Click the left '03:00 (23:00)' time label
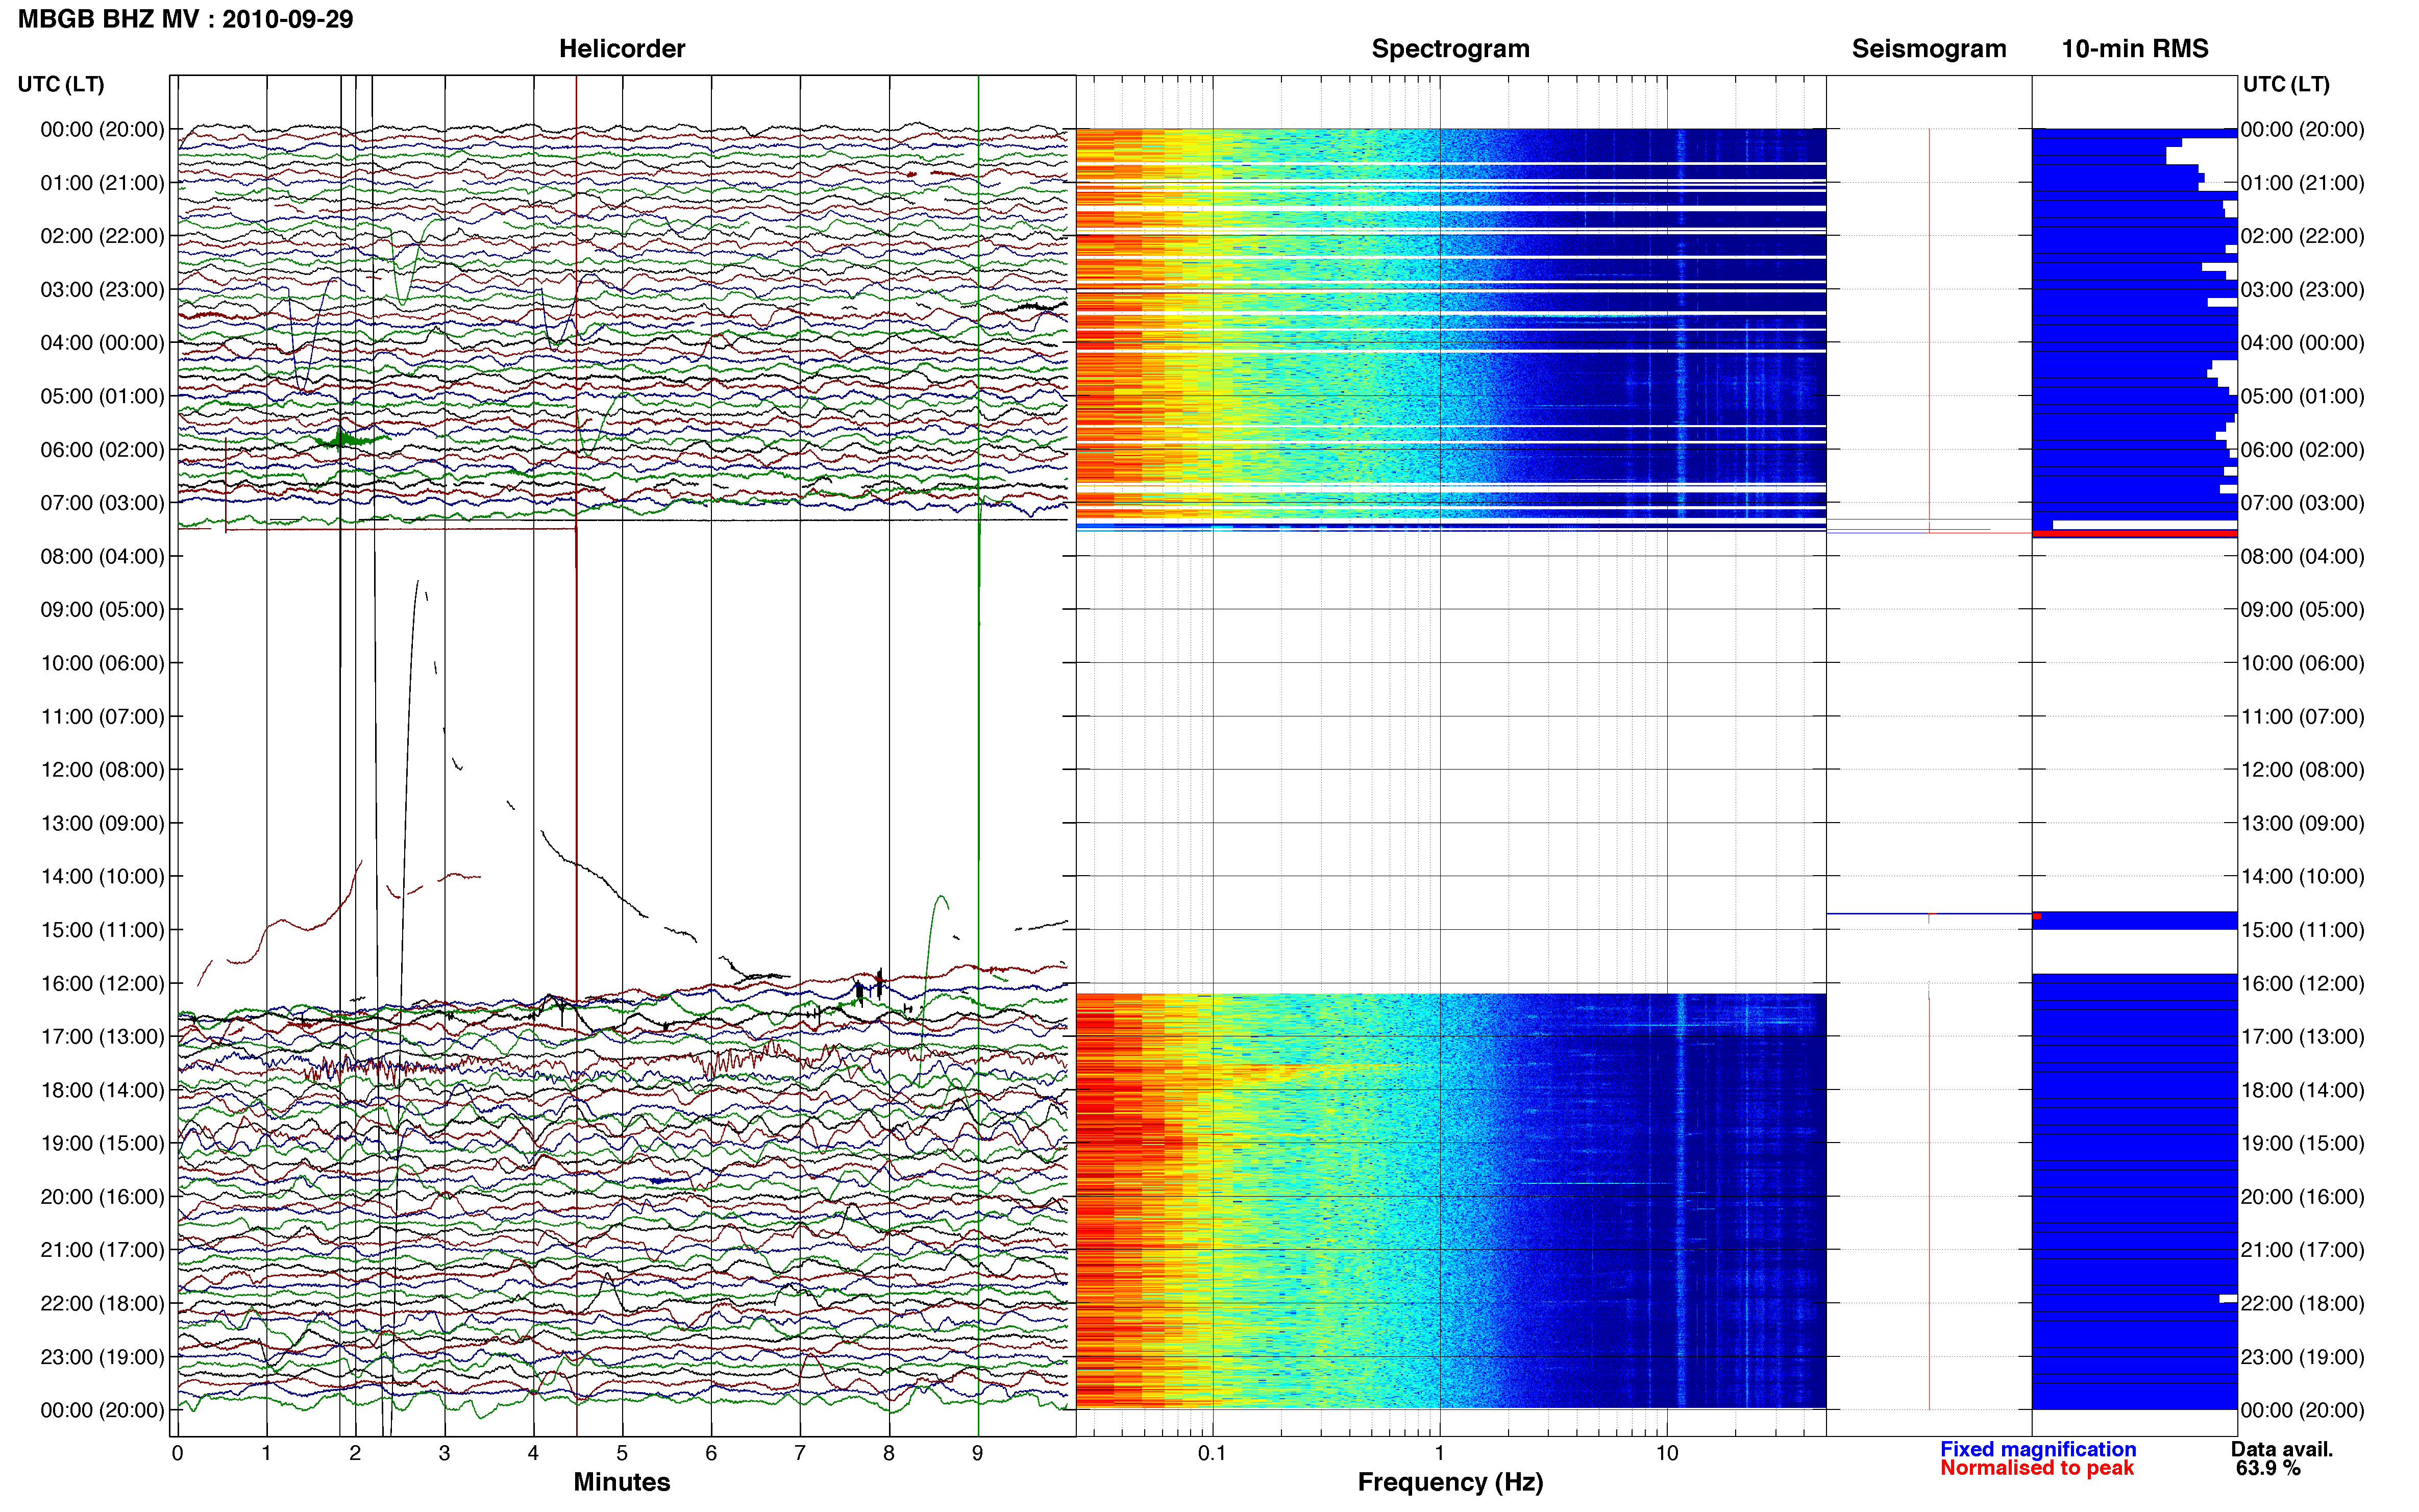Image resolution: width=2419 pixels, height=1512 pixels. tap(102, 289)
